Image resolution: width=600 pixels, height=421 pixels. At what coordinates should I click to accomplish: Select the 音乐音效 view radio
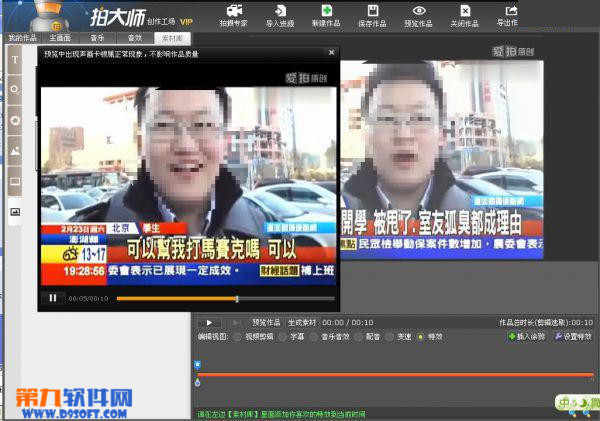pos(313,337)
